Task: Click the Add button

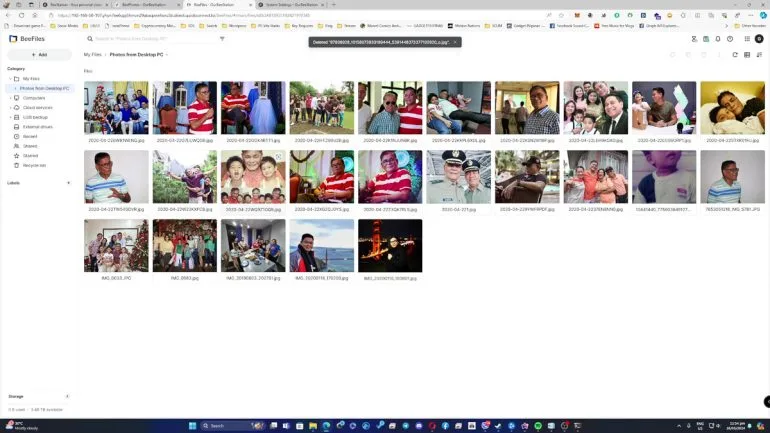Action: (39, 54)
